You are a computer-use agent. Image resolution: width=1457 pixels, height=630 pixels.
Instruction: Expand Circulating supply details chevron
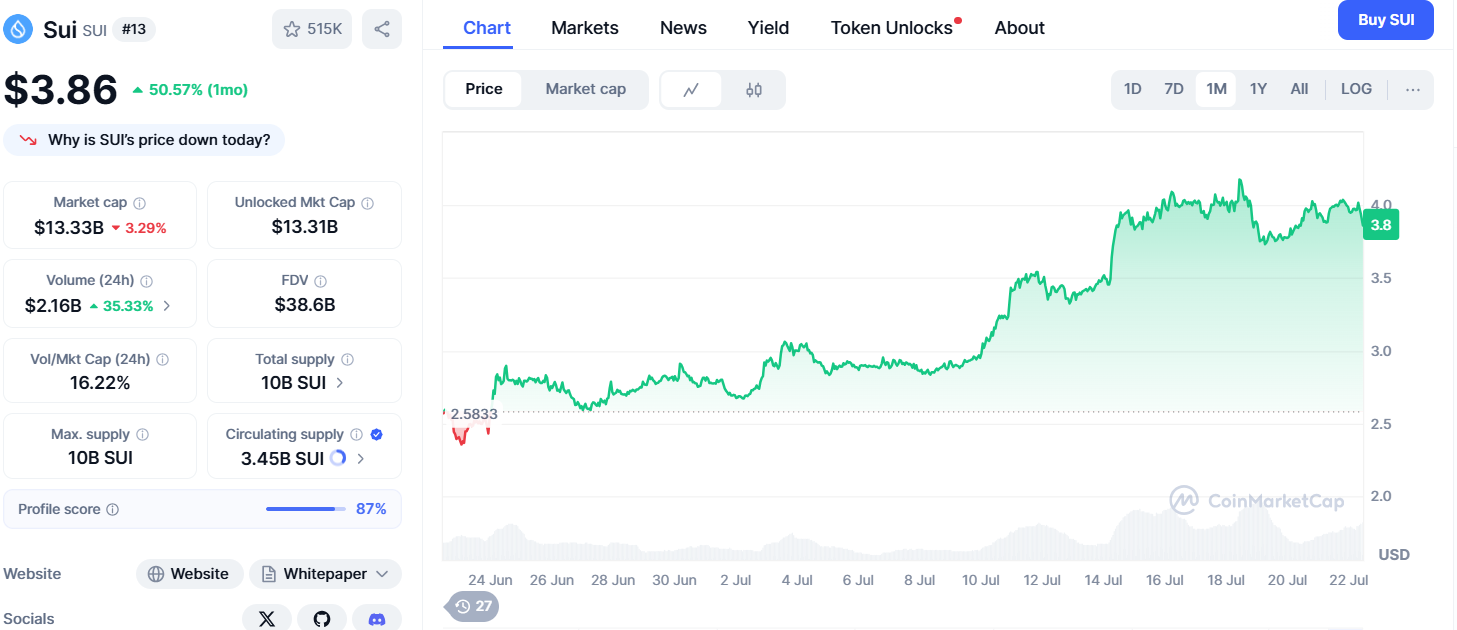click(360, 459)
